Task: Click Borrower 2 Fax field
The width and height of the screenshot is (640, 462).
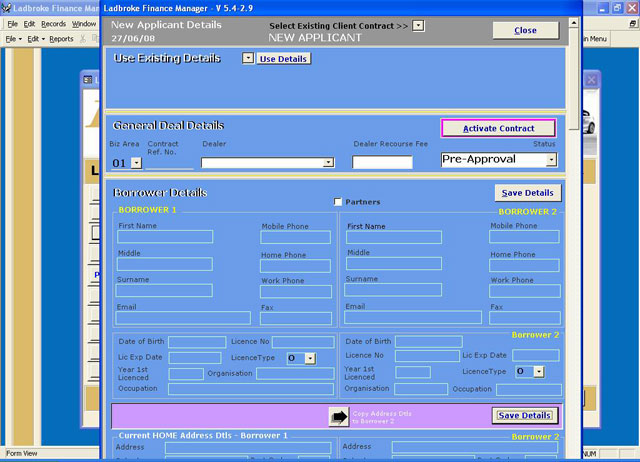Action: (x=525, y=318)
